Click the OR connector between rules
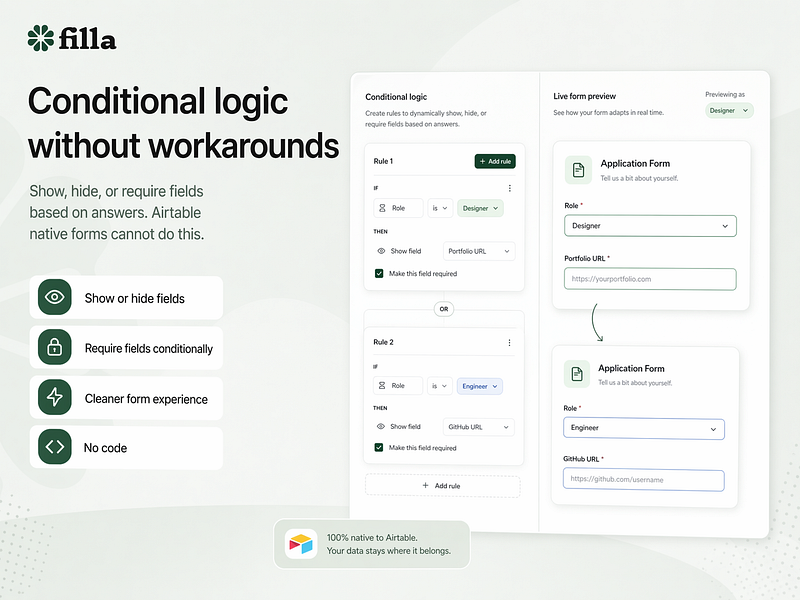 click(x=444, y=309)
